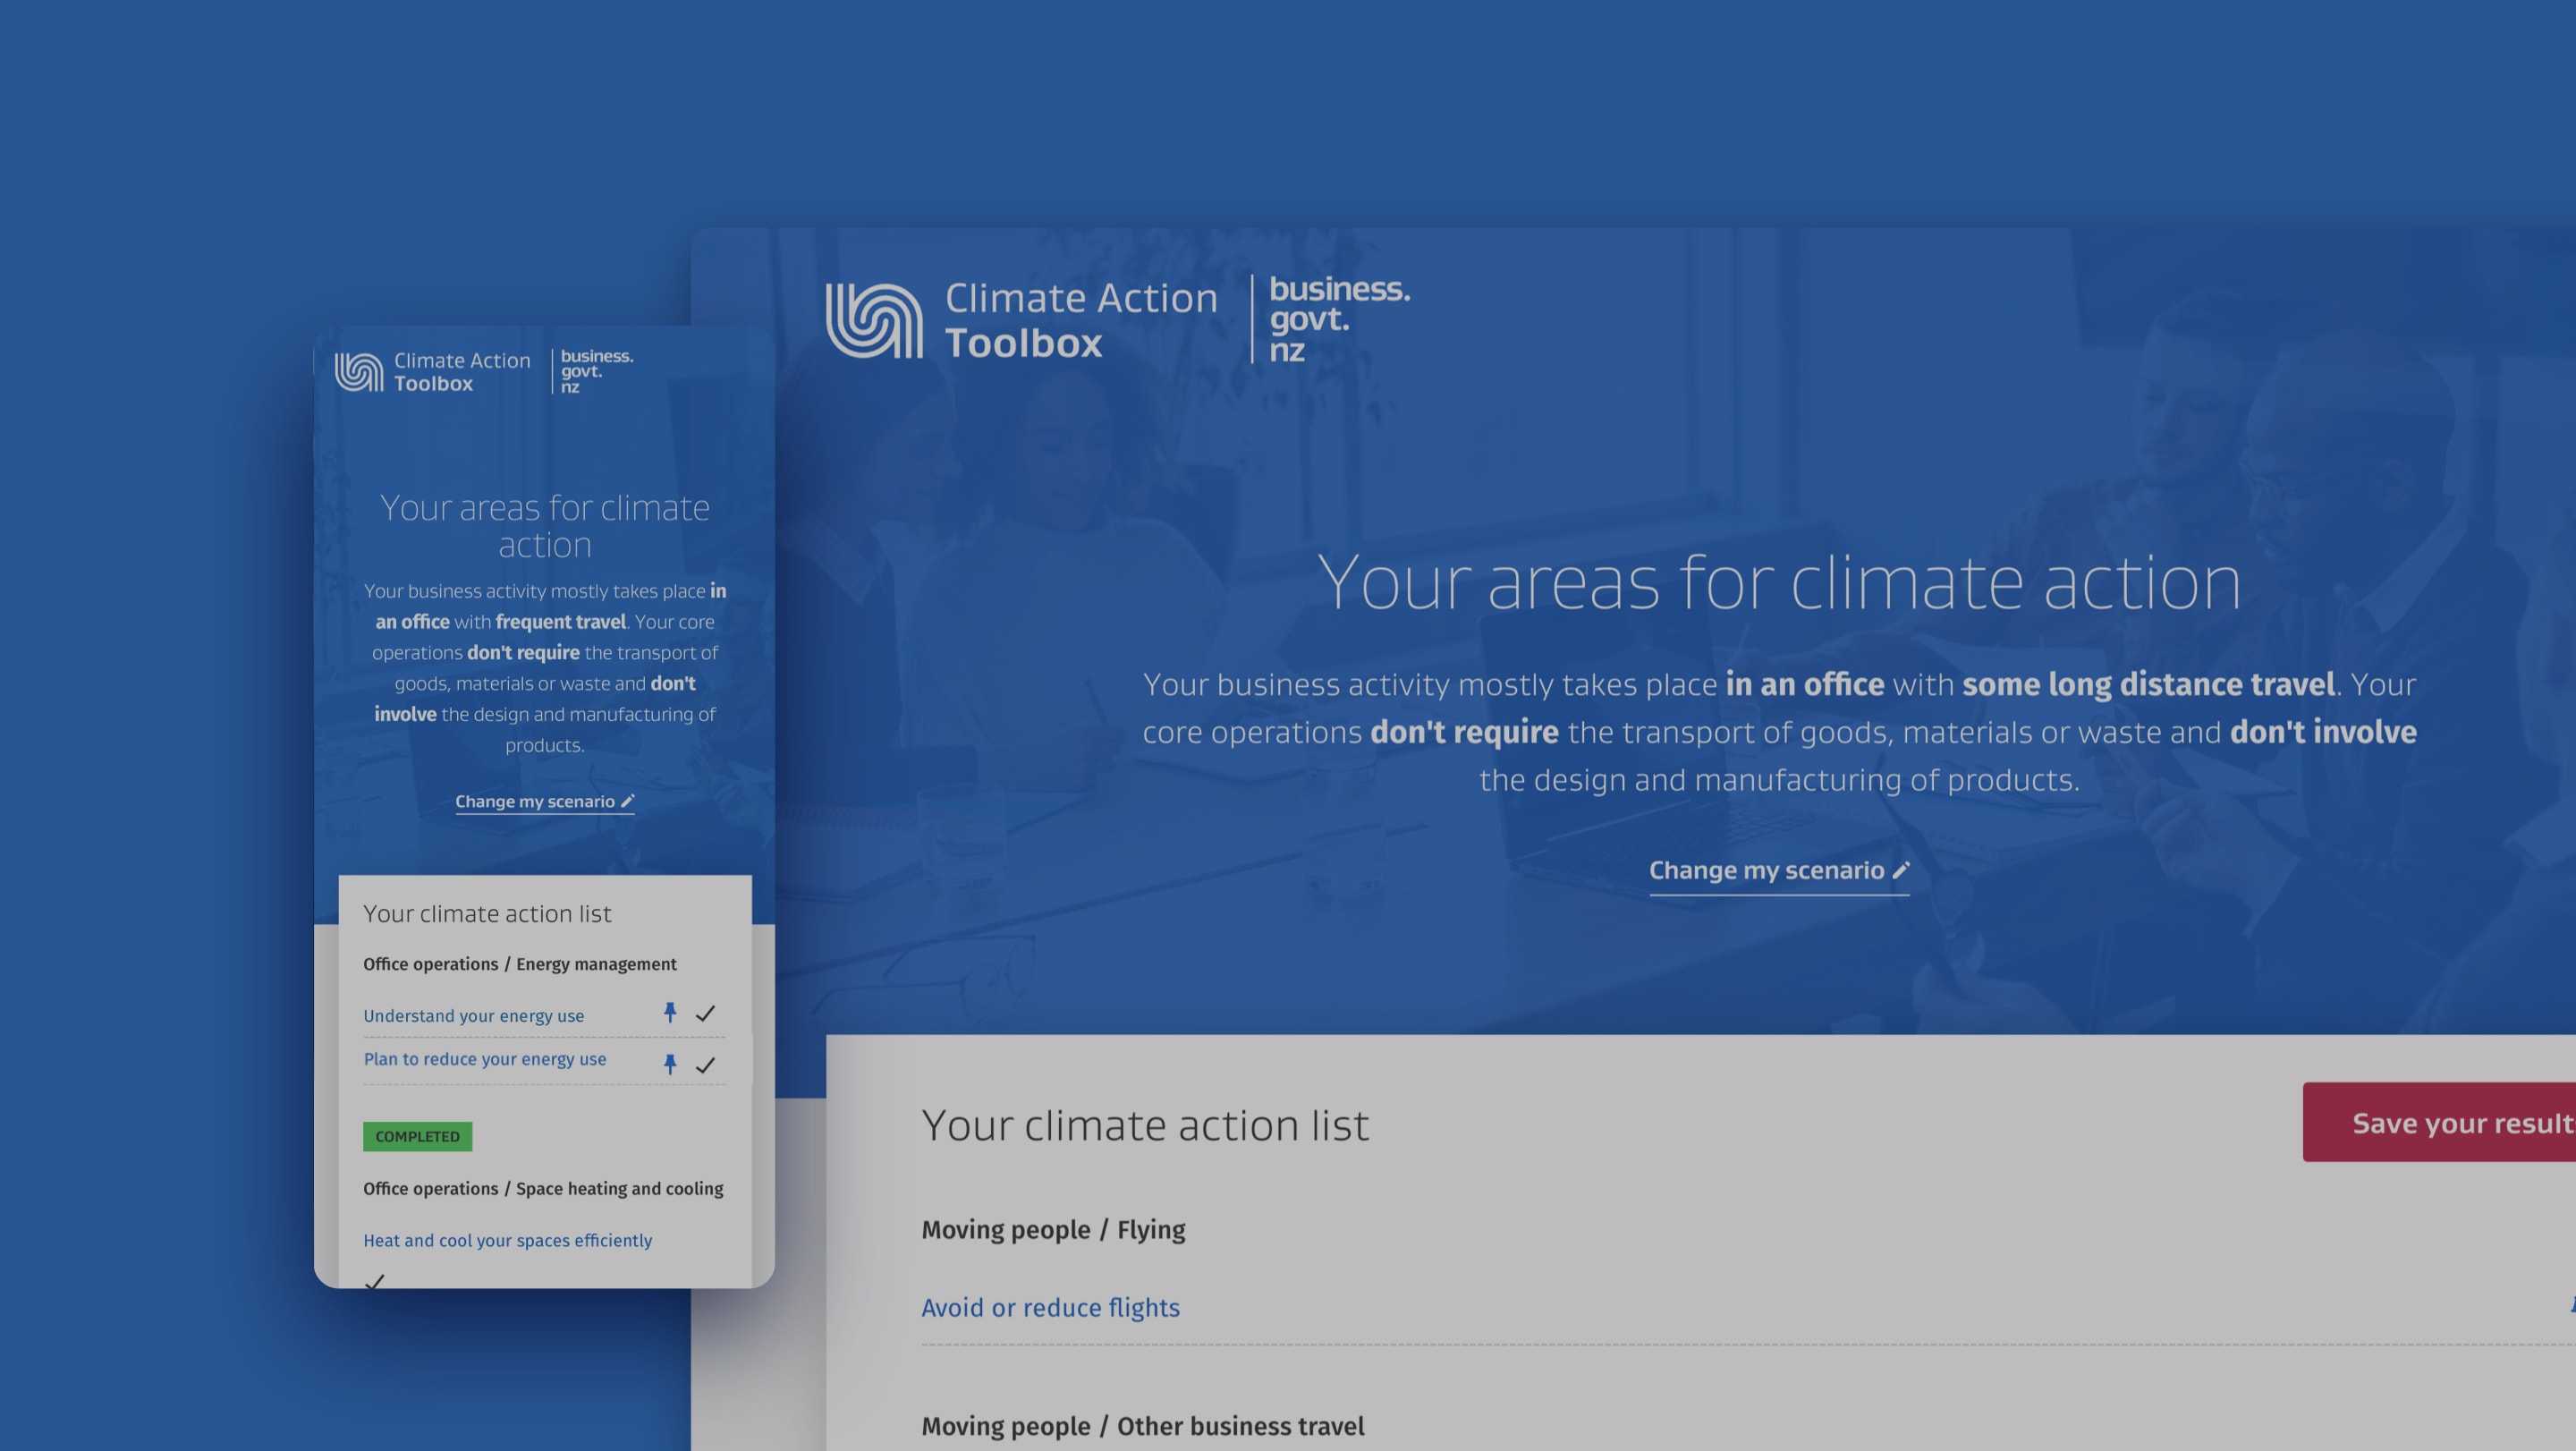Click 'some long distance travel' bold text
The width and height of the screenshot is (2576, 1451).
[2148, 685]
